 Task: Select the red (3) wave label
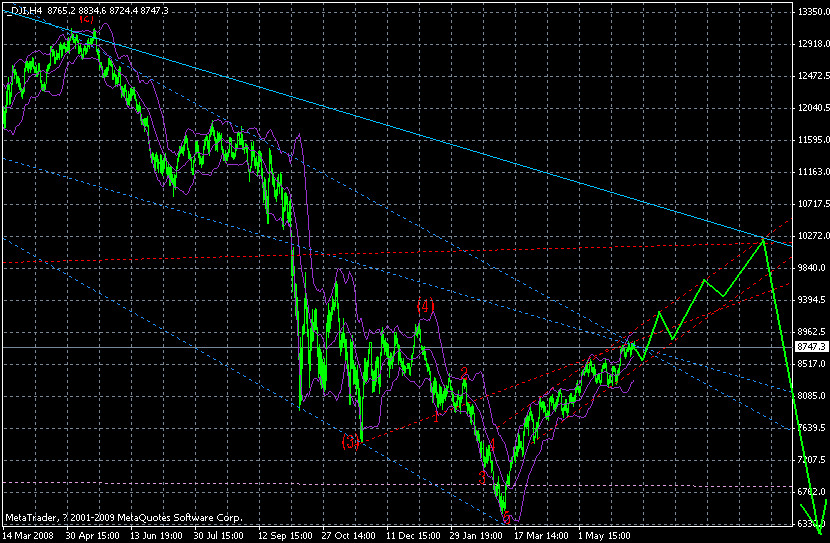(x=350, y=441)
